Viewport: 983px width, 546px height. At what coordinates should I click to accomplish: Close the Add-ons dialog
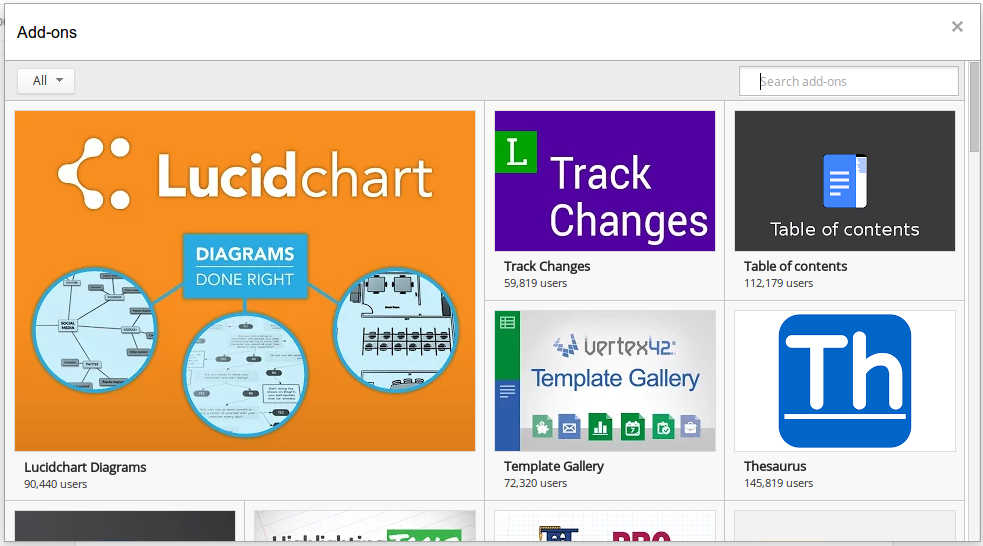pos(957,26)
